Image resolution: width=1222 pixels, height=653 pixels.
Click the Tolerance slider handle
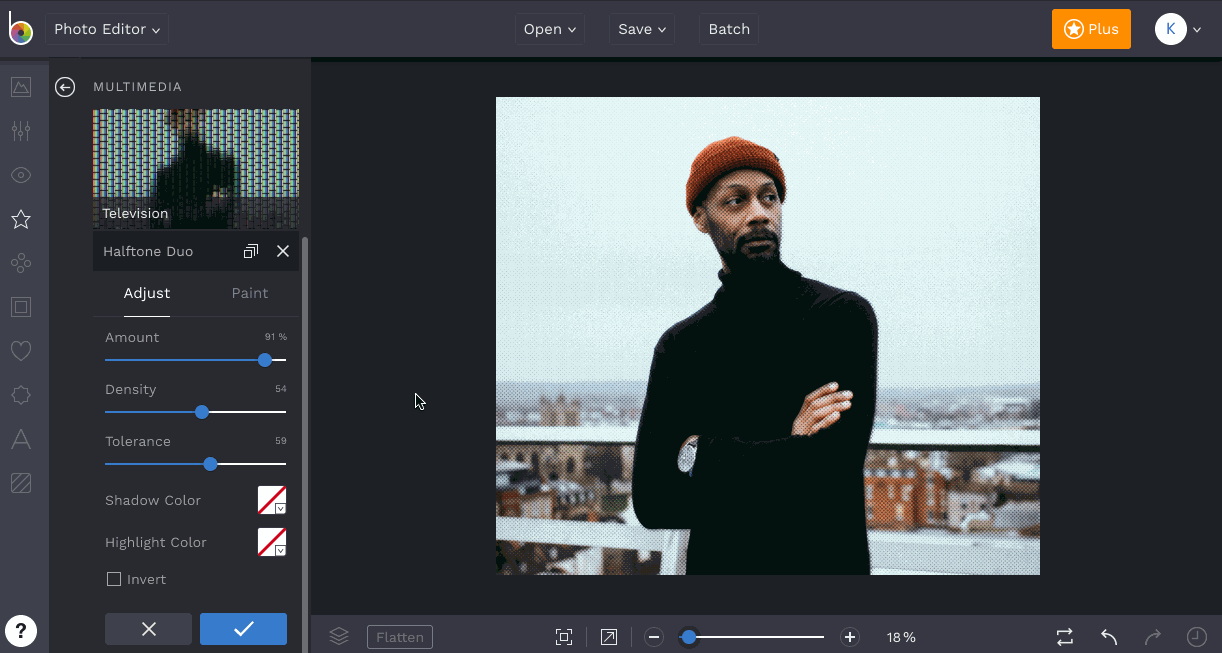(x=210, y=464)
